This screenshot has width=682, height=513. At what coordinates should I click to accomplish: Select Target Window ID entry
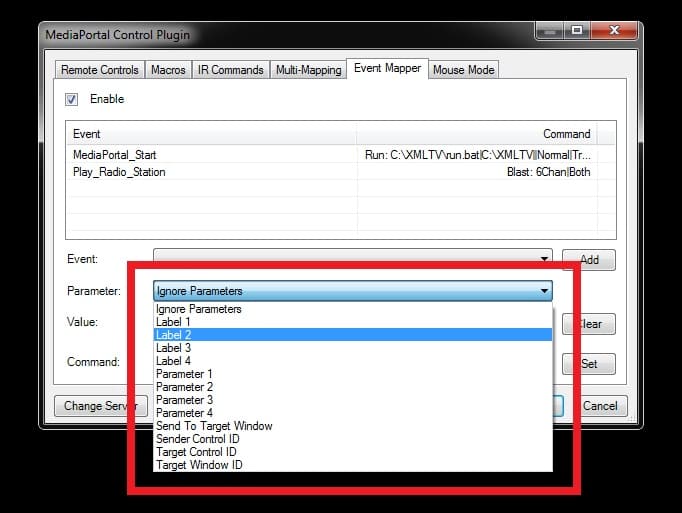tap(199, 465)
